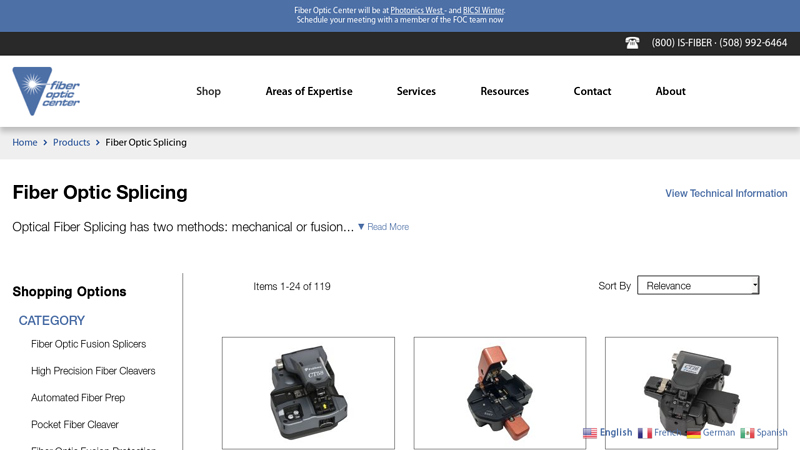The height and width of the screenshot is (450, 800).
Task: Open the copper-colored cleaver product image
Action: point(499,393)
